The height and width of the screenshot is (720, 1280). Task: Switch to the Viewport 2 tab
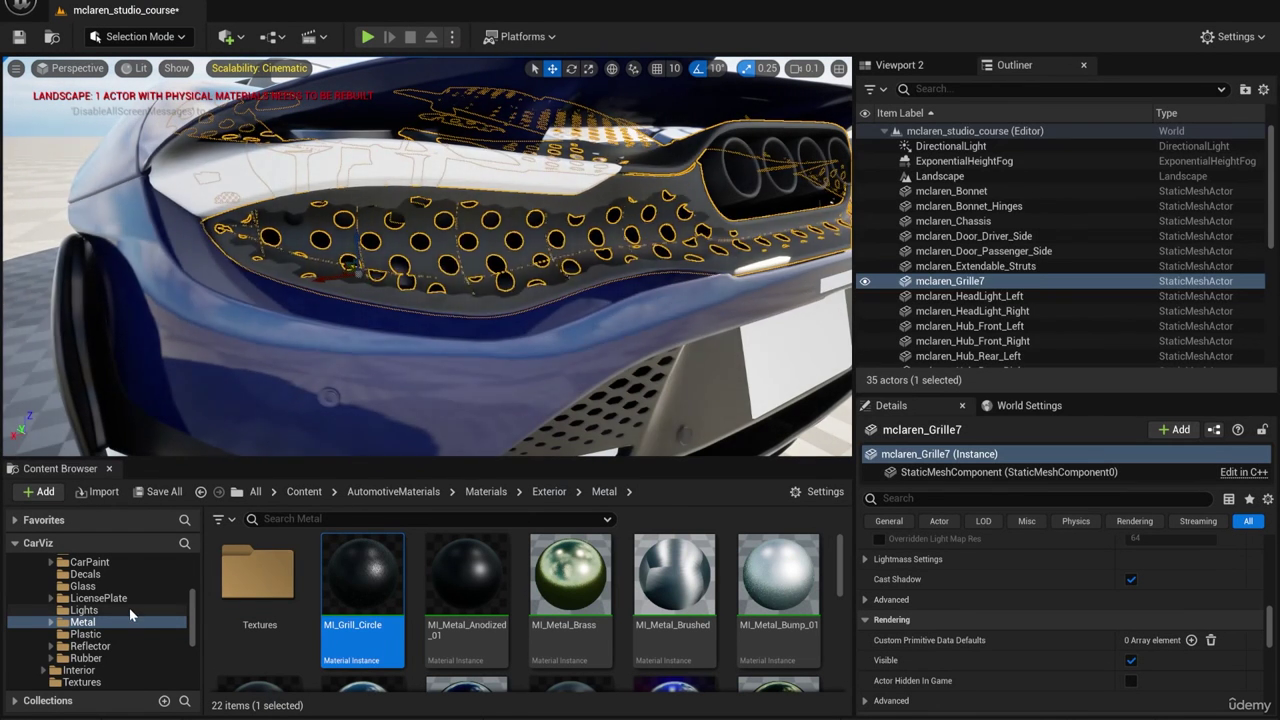(x=899, y=65)
